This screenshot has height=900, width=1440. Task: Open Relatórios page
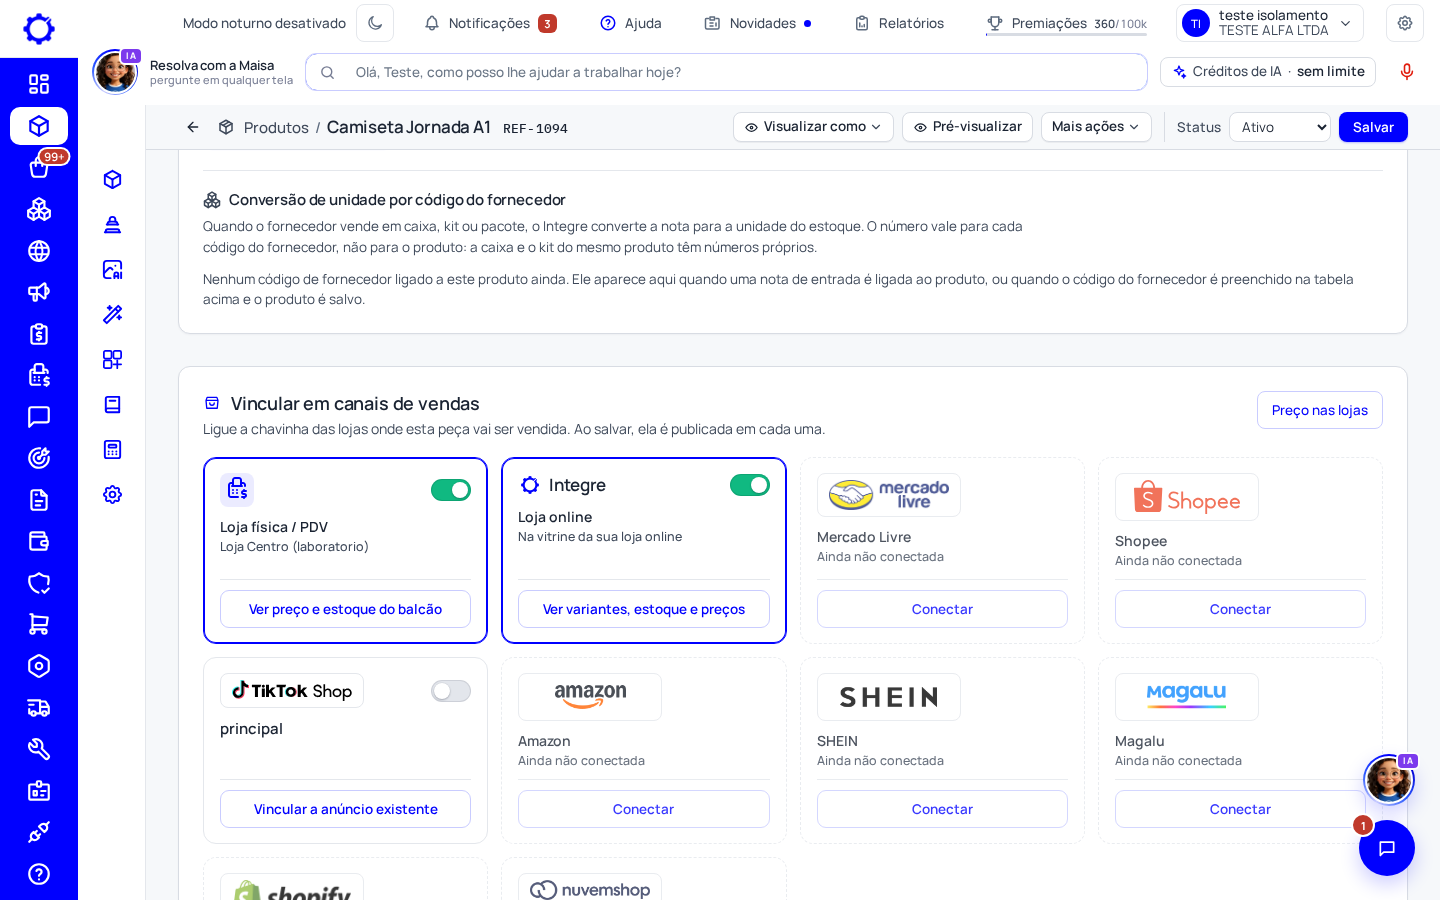(x=899, y=23)
